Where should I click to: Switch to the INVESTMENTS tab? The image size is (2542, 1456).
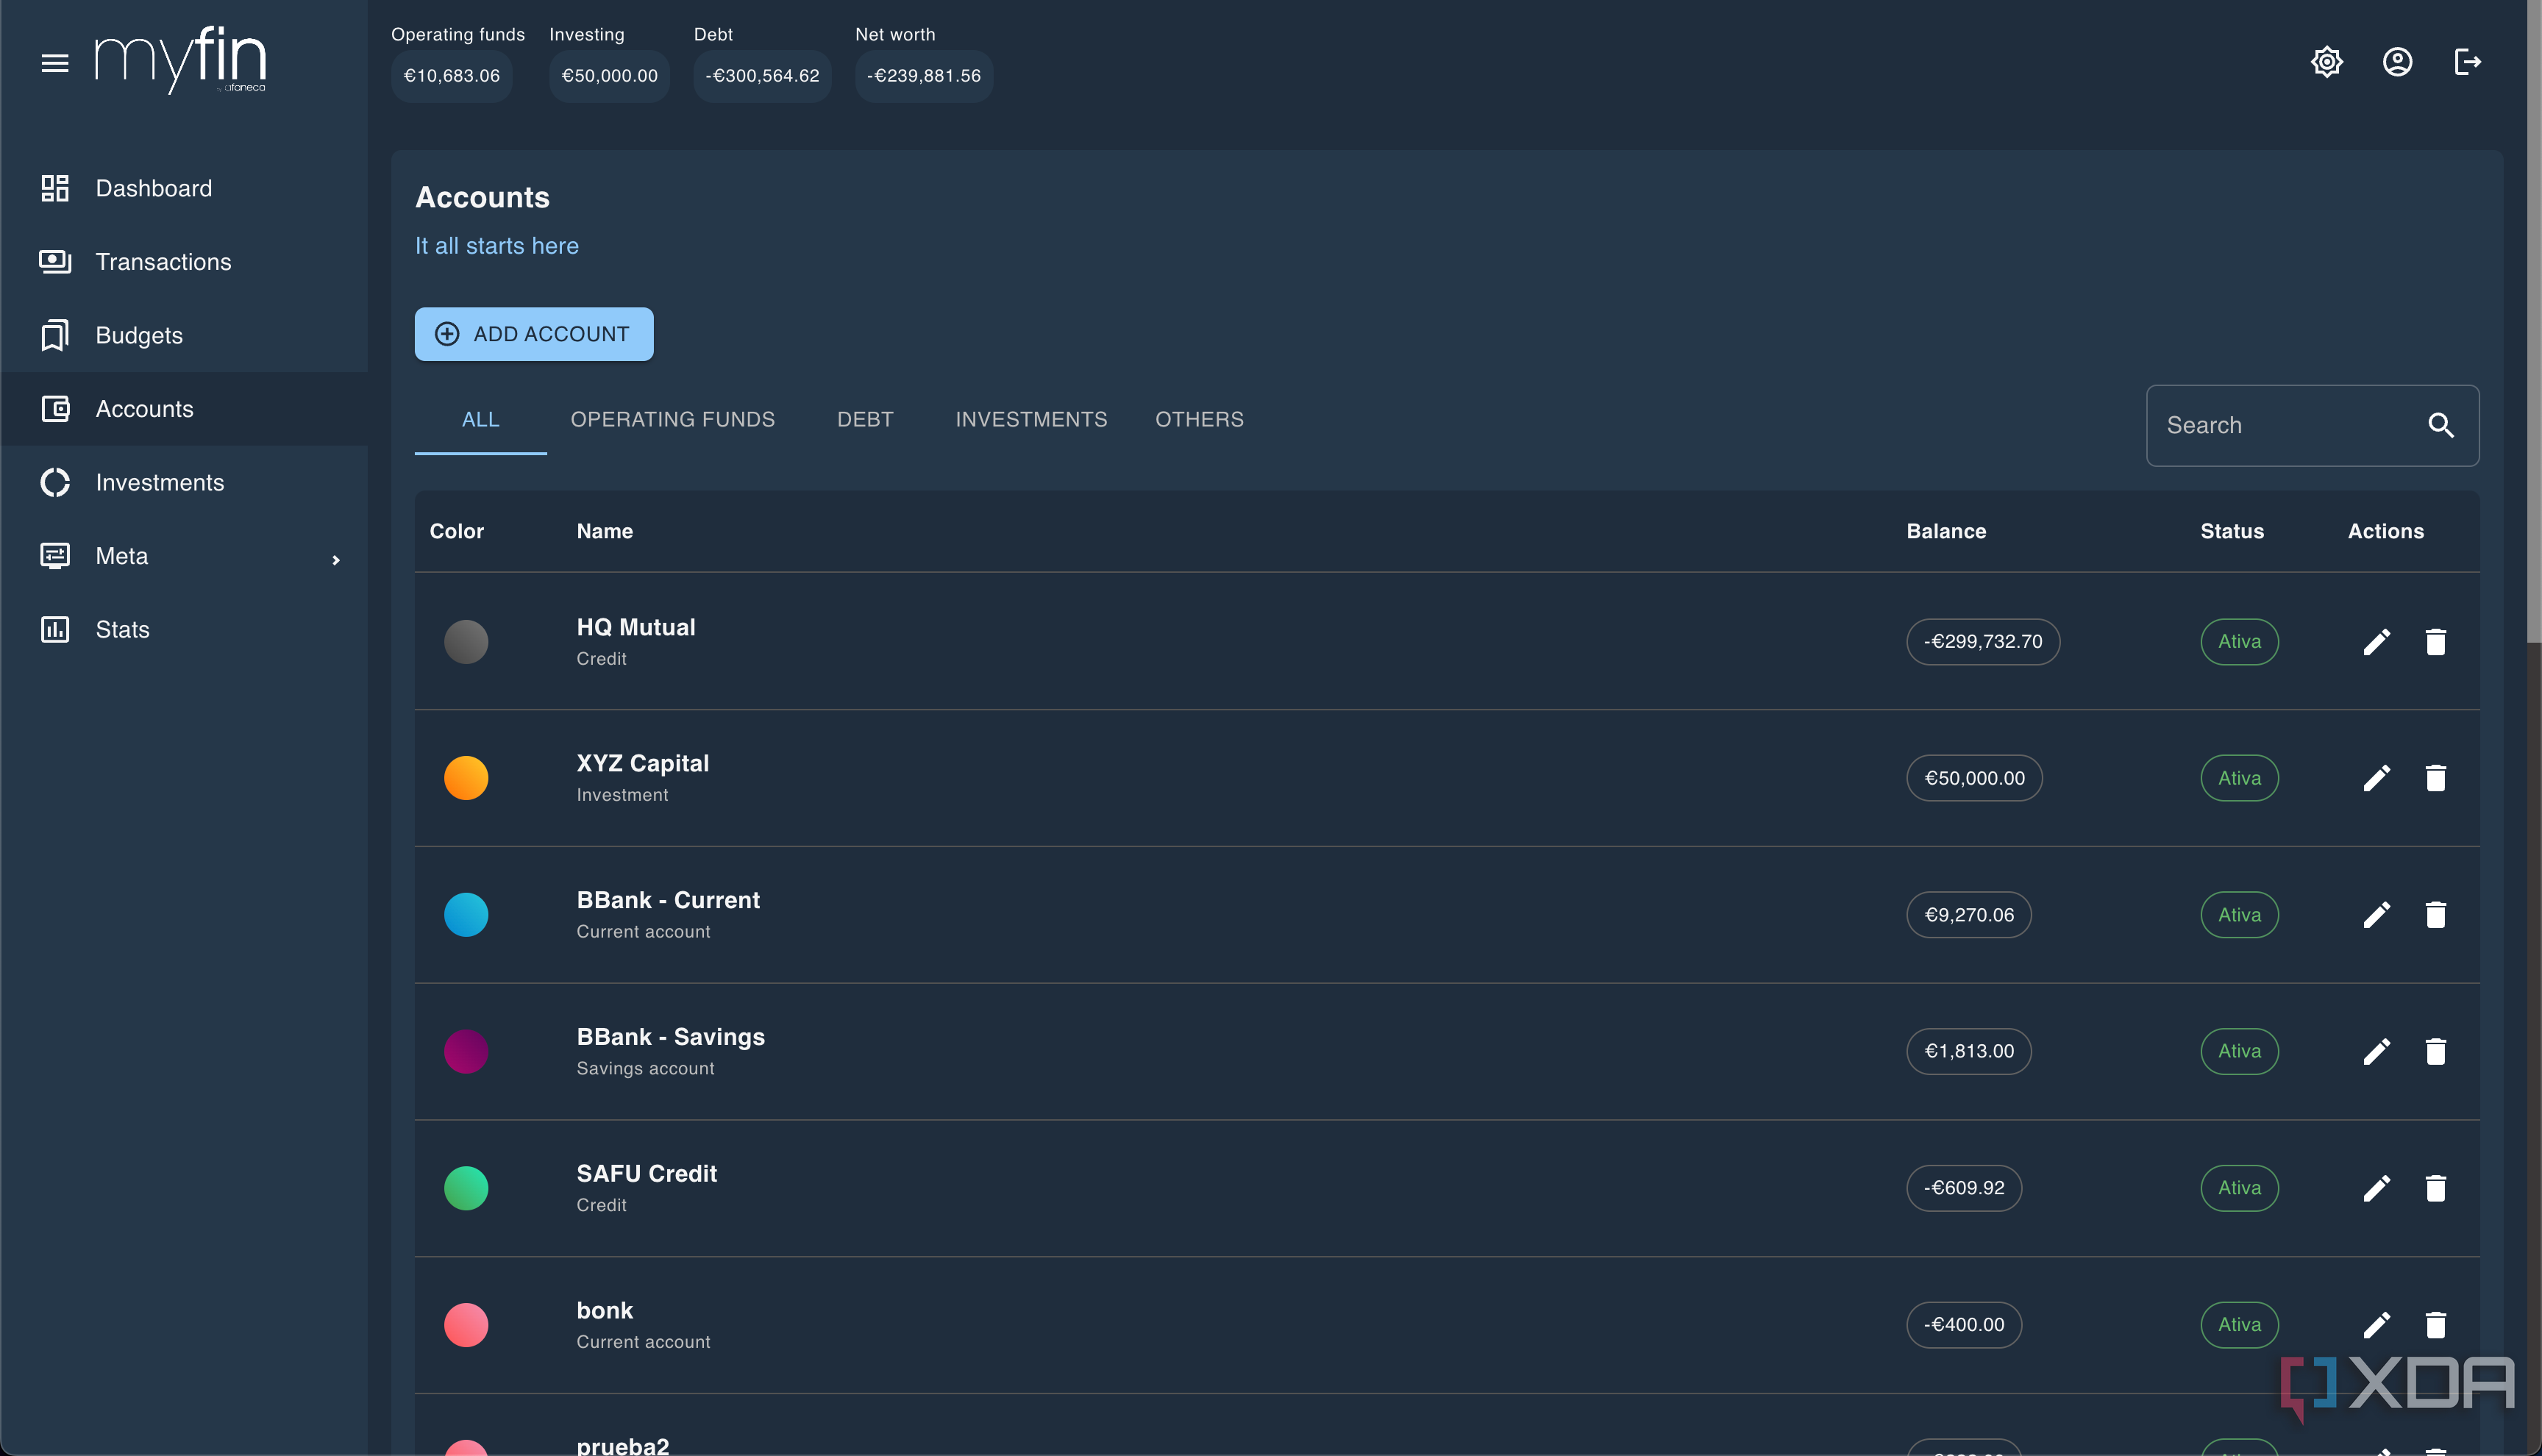coord(1031,420)
